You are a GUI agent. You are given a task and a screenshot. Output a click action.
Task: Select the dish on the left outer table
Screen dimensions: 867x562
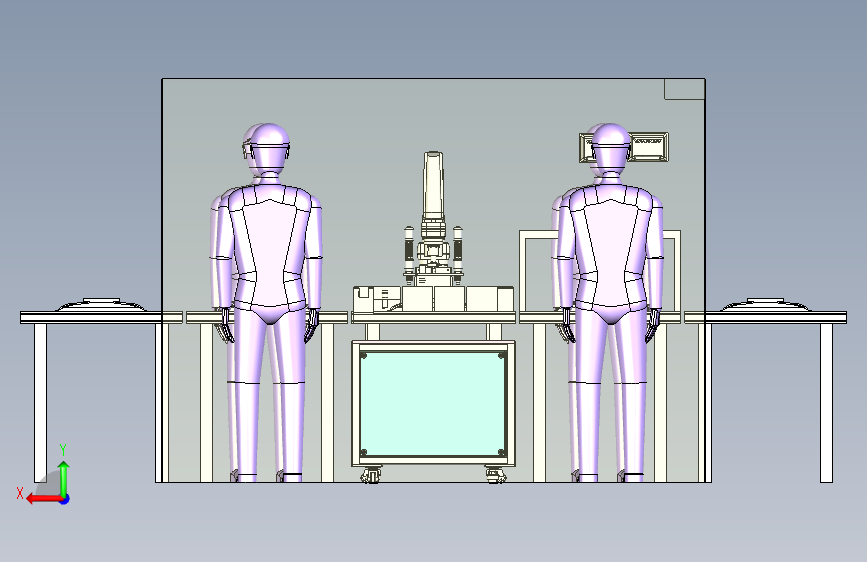tap(102, 305)
